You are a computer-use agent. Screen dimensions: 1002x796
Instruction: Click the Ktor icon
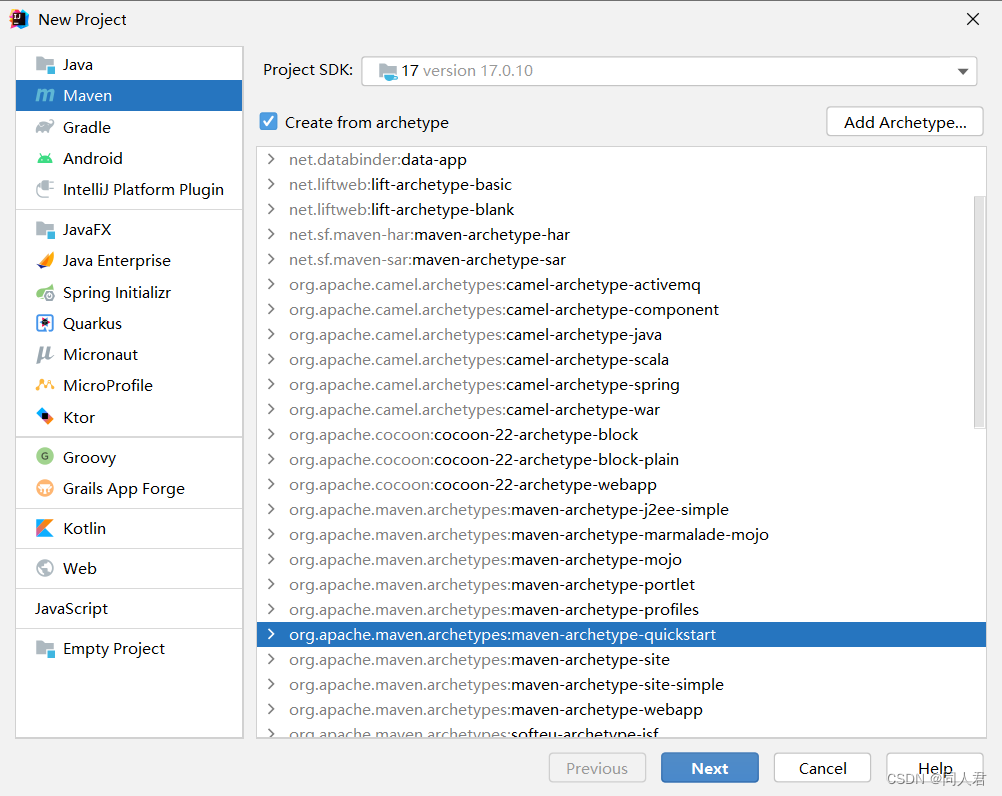click(45, 417)
